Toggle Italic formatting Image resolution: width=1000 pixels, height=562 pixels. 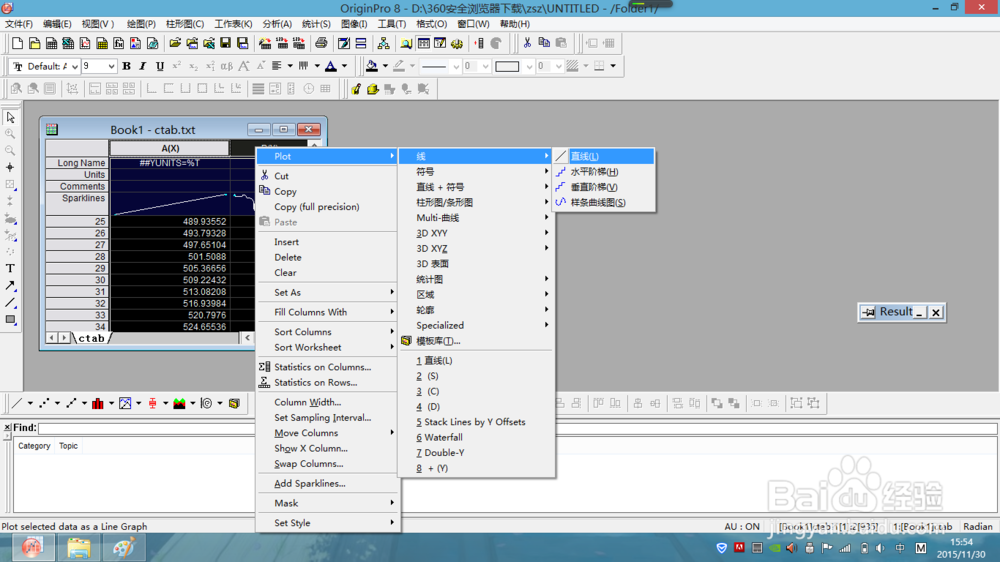(x=143, y=66)
